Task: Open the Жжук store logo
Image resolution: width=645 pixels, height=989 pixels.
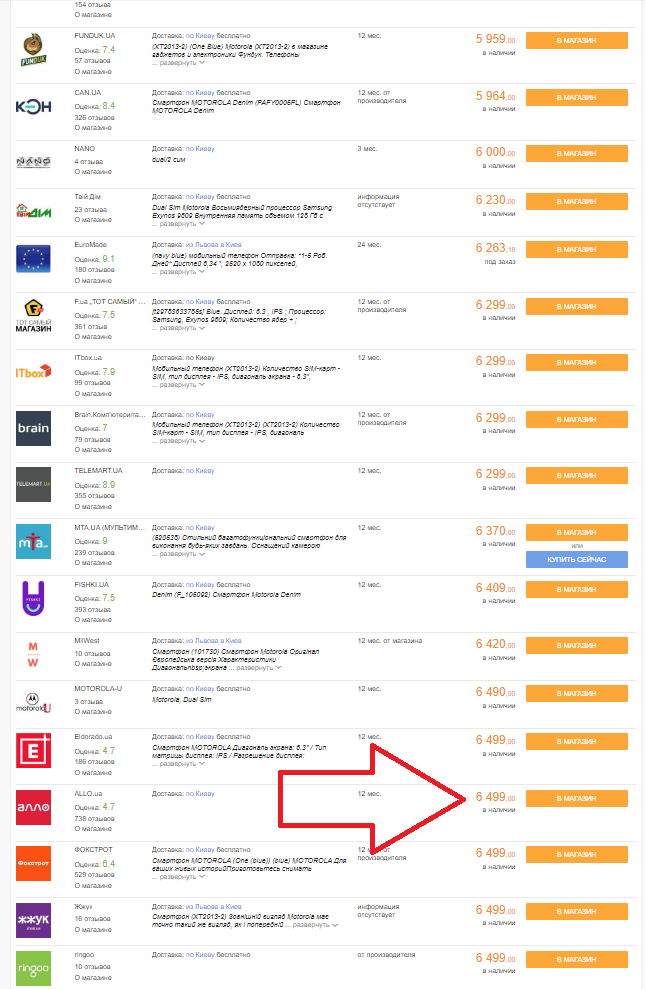Action: 33,920
